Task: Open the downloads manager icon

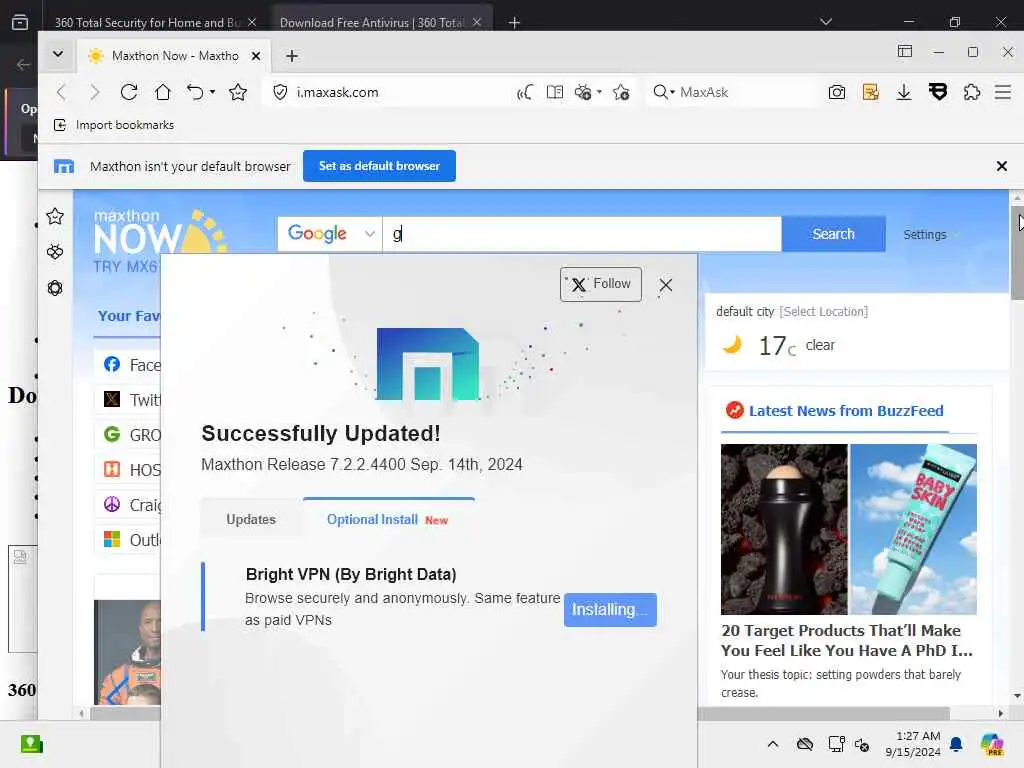Action: (x=904, y=92)
